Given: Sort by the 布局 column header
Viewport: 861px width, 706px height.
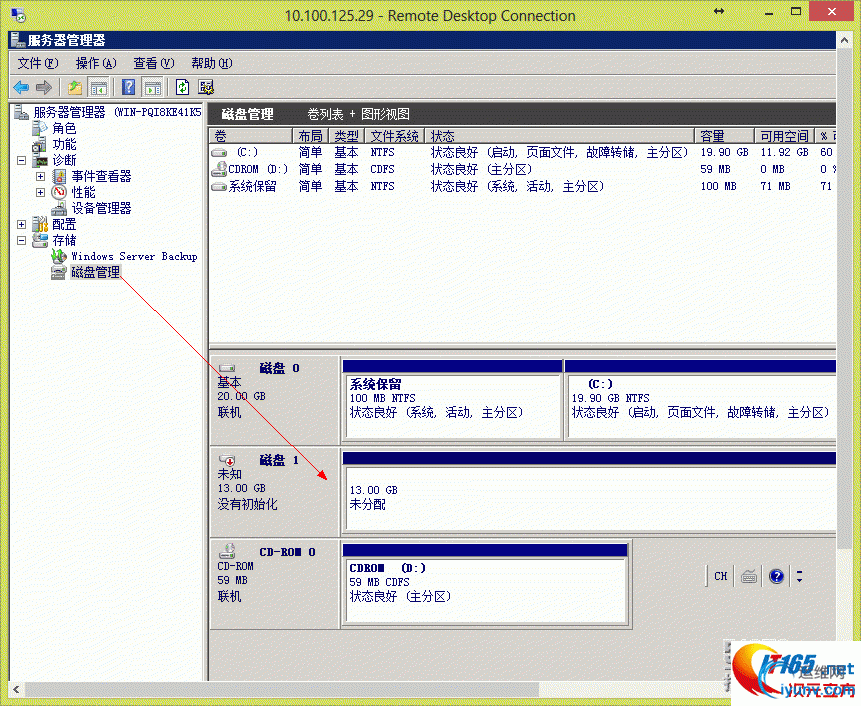Looking at the screenshot, I should (310, 136).
